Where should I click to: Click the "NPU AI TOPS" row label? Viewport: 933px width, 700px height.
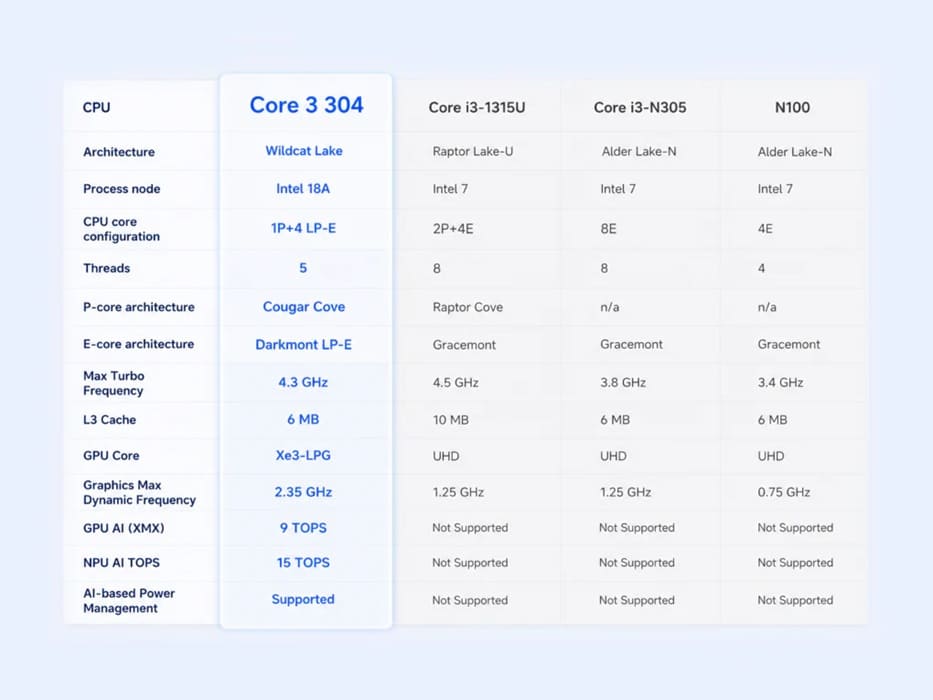121,562
